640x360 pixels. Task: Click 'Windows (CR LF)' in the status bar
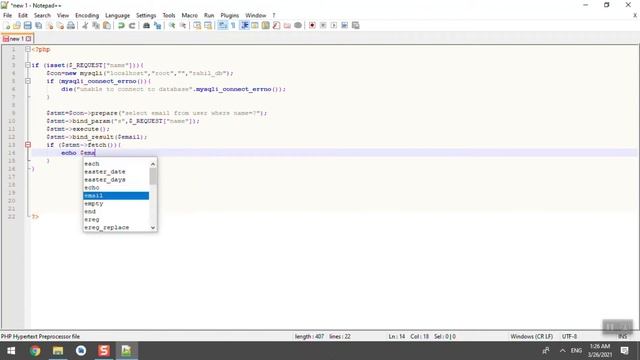(x=531, y=337)
